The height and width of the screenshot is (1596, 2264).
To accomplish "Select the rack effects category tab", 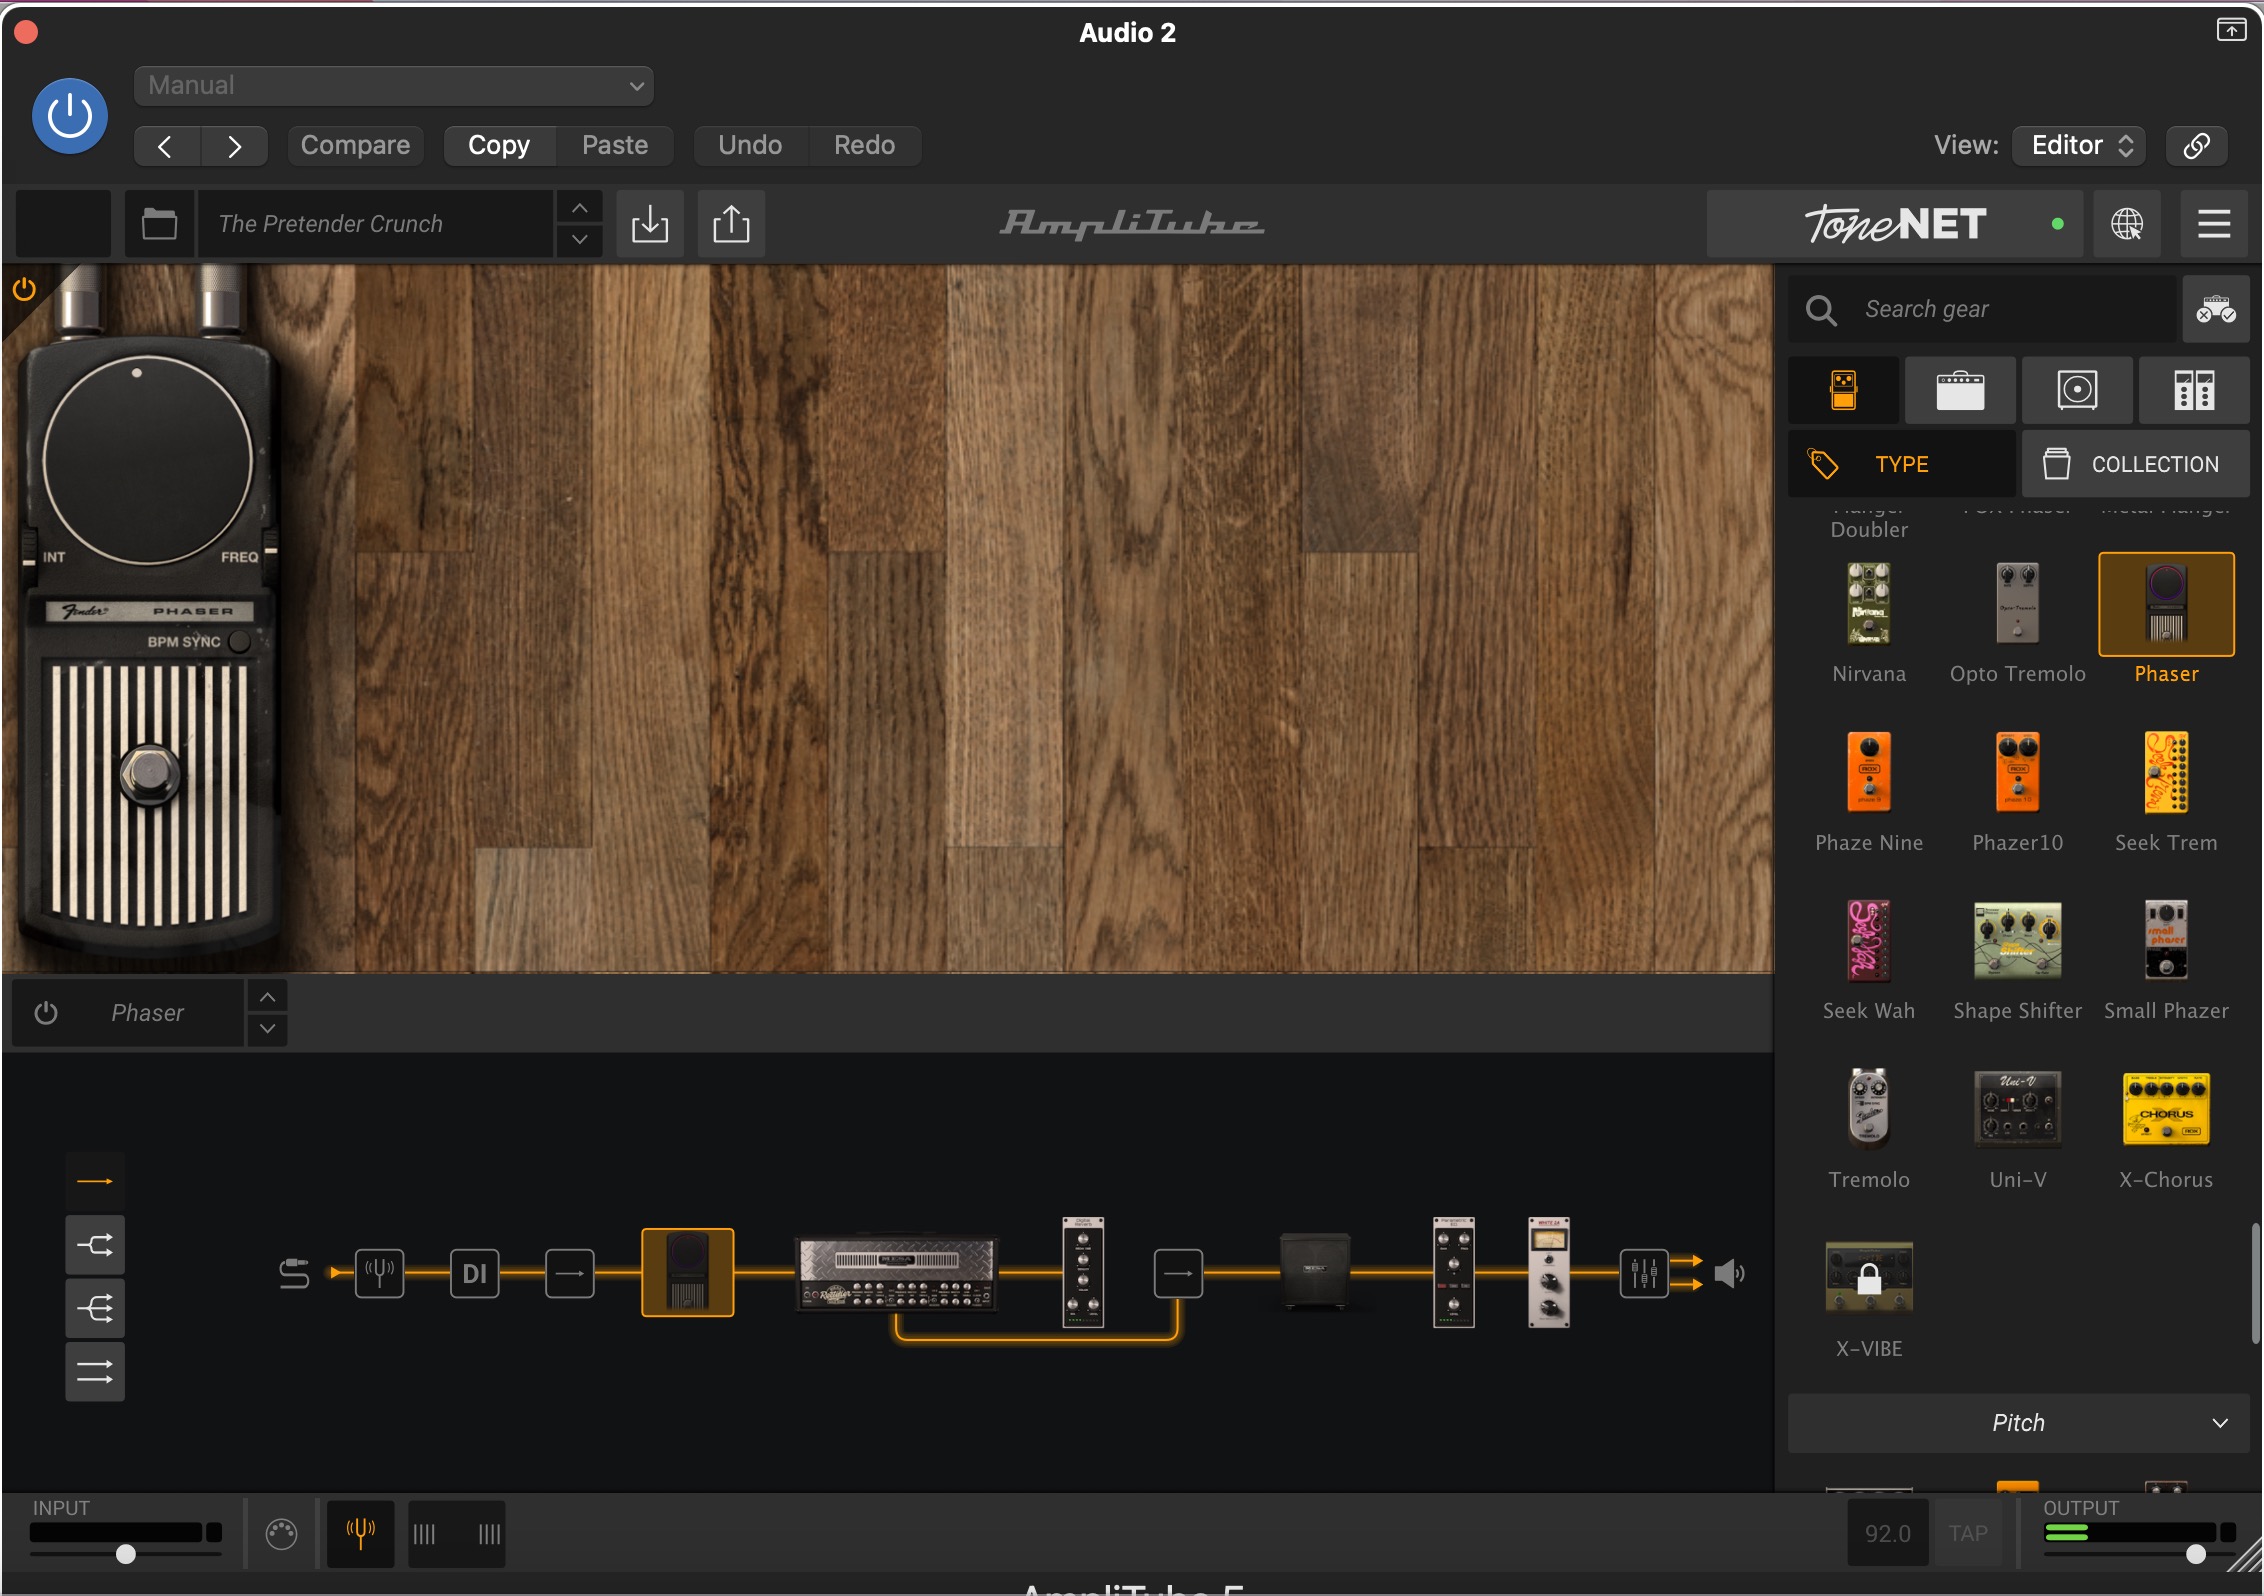I will click(2194, 390).
